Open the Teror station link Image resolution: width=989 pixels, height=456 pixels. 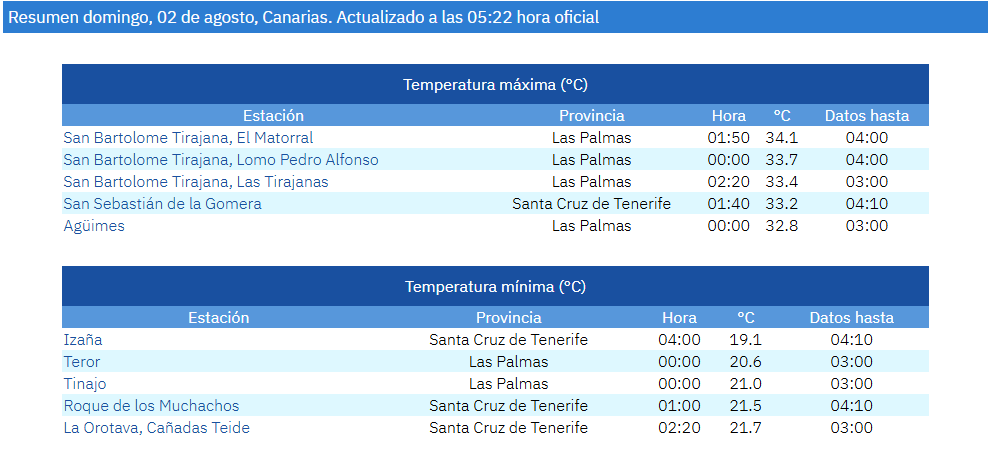[x=82, y=361]
